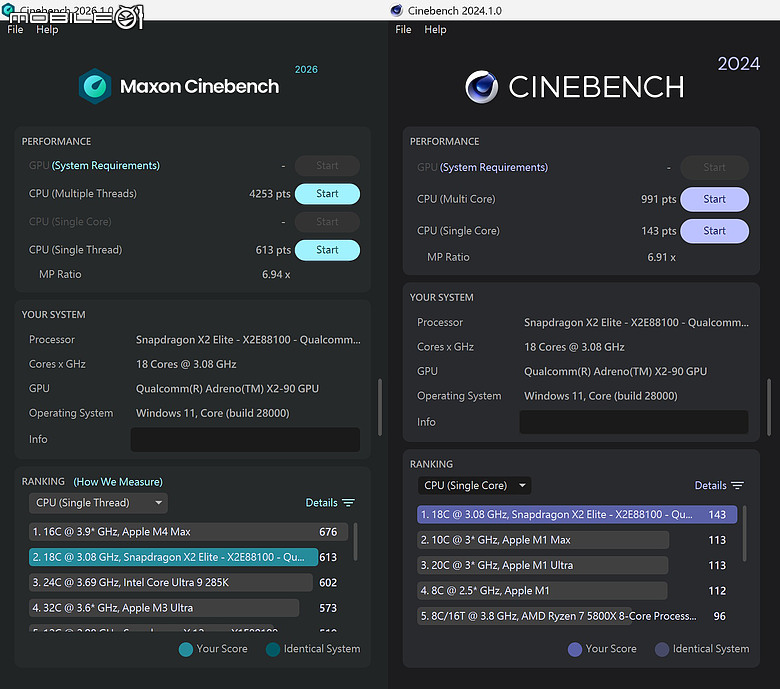Expand CPU (Single Thread) ranking dropdown
Viewport: 780px width, 689px height.
point(98,503)
